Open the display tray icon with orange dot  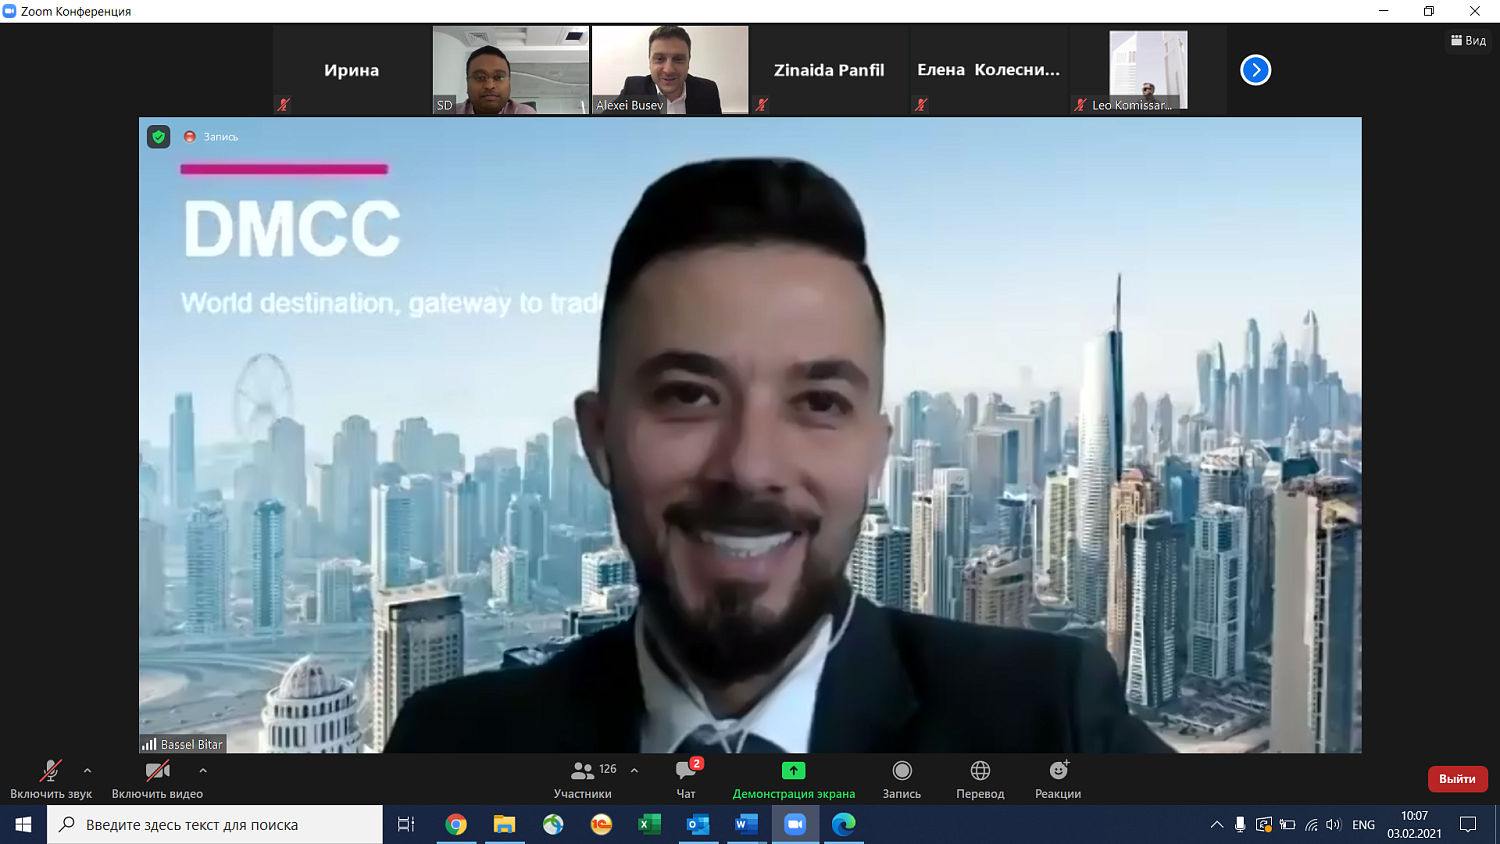(1264, 825)
